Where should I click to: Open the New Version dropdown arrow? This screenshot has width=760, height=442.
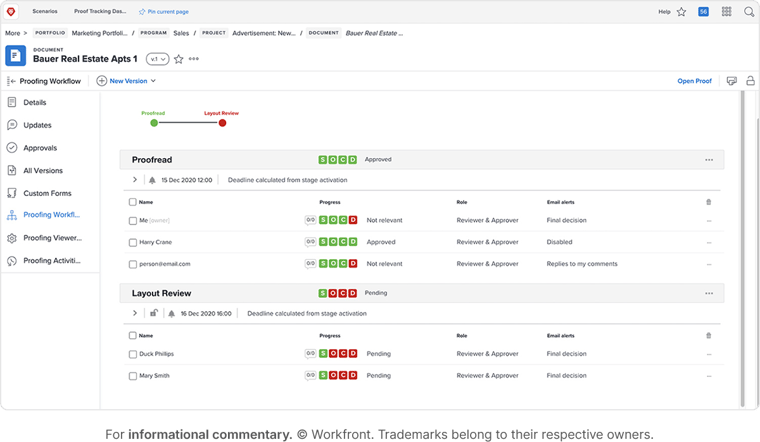click(153, 81)
